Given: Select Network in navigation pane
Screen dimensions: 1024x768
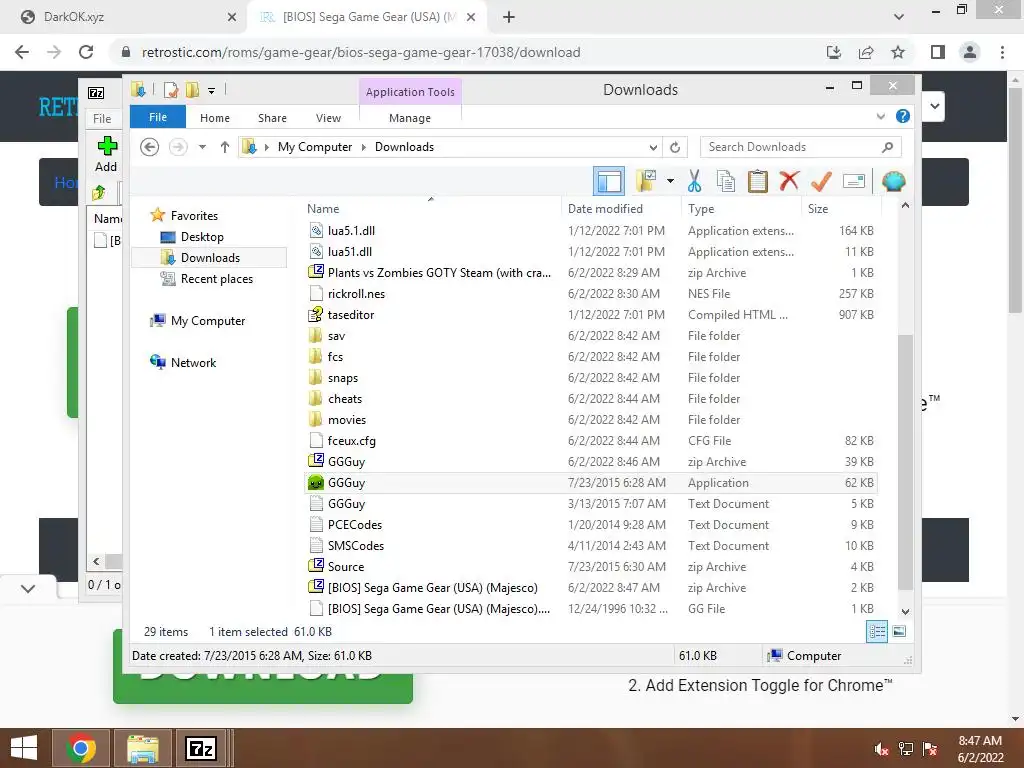Looking at the screenshot, I should coord(193,362).
